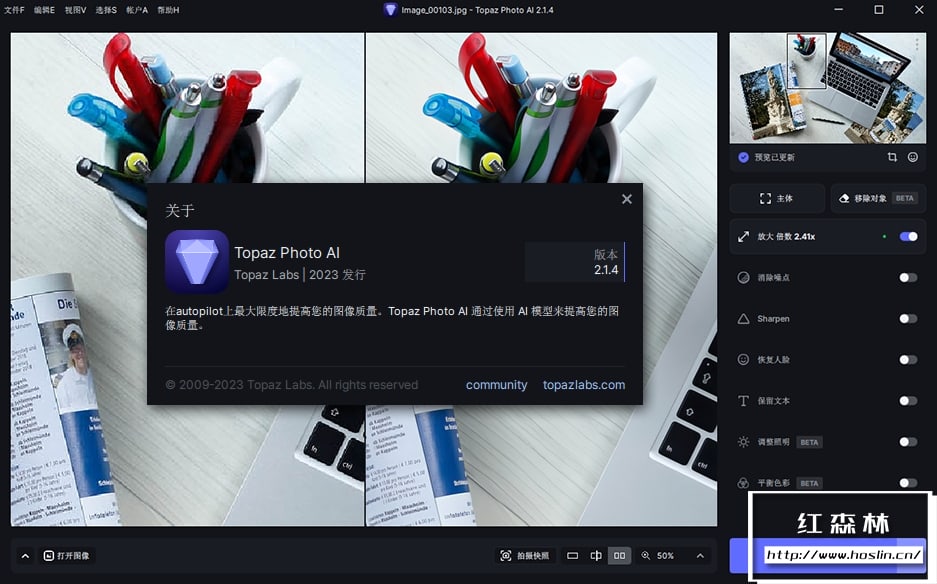The image size is (937, 584).
Task: Click the 版本 2.1.4 version box
Action: coord(575,262)
